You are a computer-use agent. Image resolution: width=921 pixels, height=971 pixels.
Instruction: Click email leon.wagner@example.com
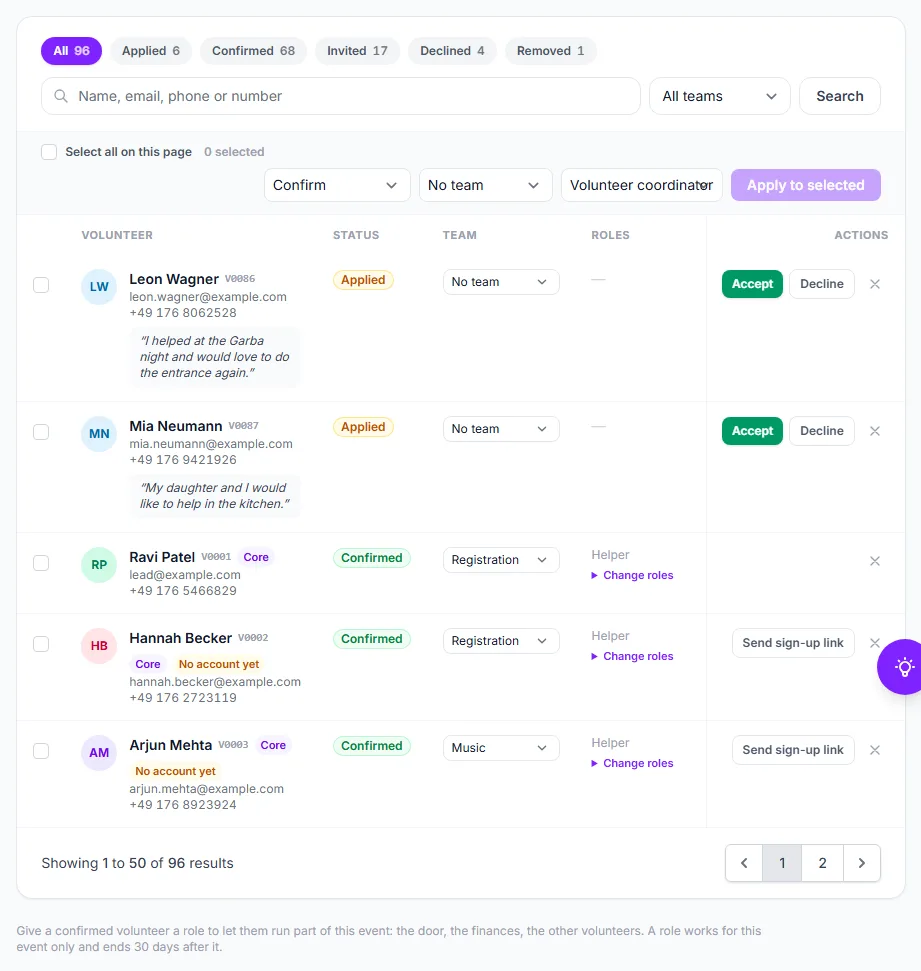pyautogui.click(x=208, y=297)
